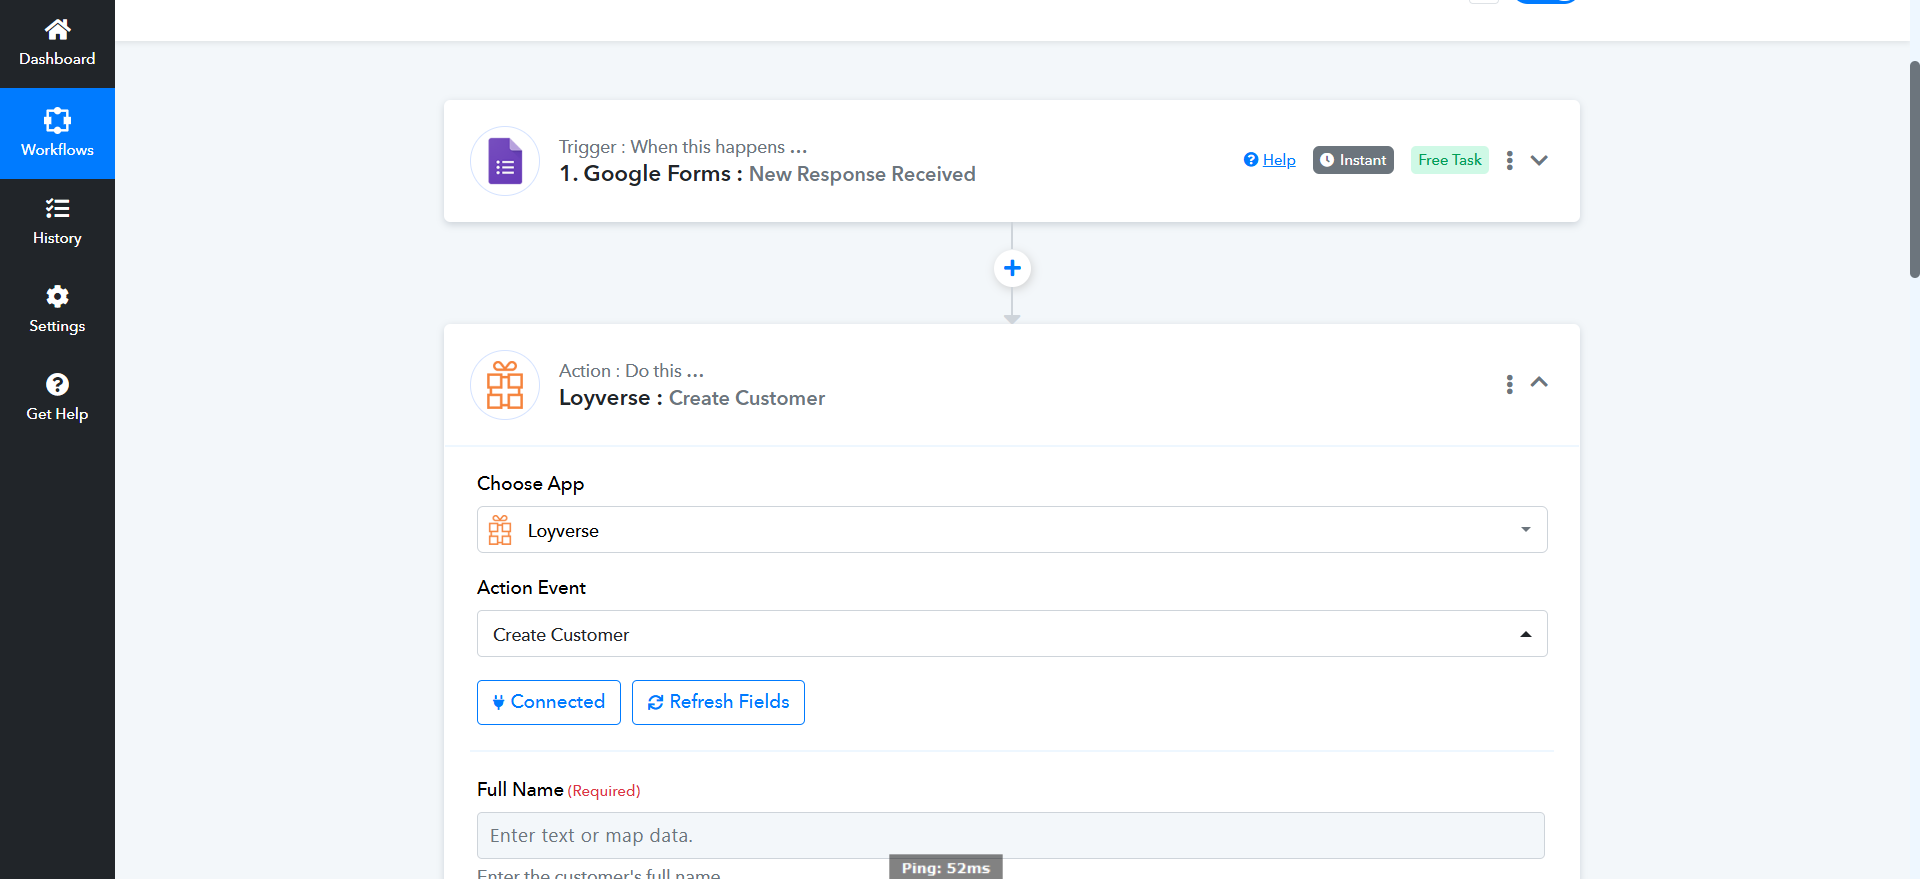This screenshot has height=879, width=1920.
Task: Go to Workflows in the sidebar
Action: tap(57, 134)
